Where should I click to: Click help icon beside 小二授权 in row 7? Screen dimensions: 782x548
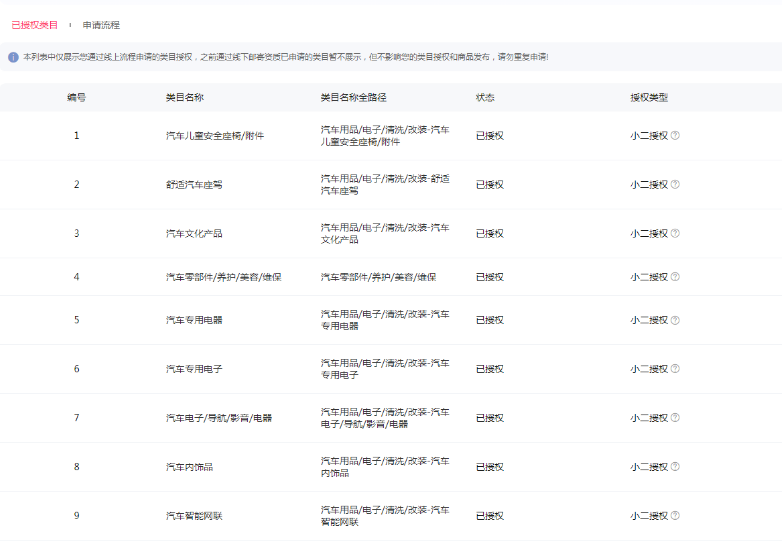click(675, 418)
